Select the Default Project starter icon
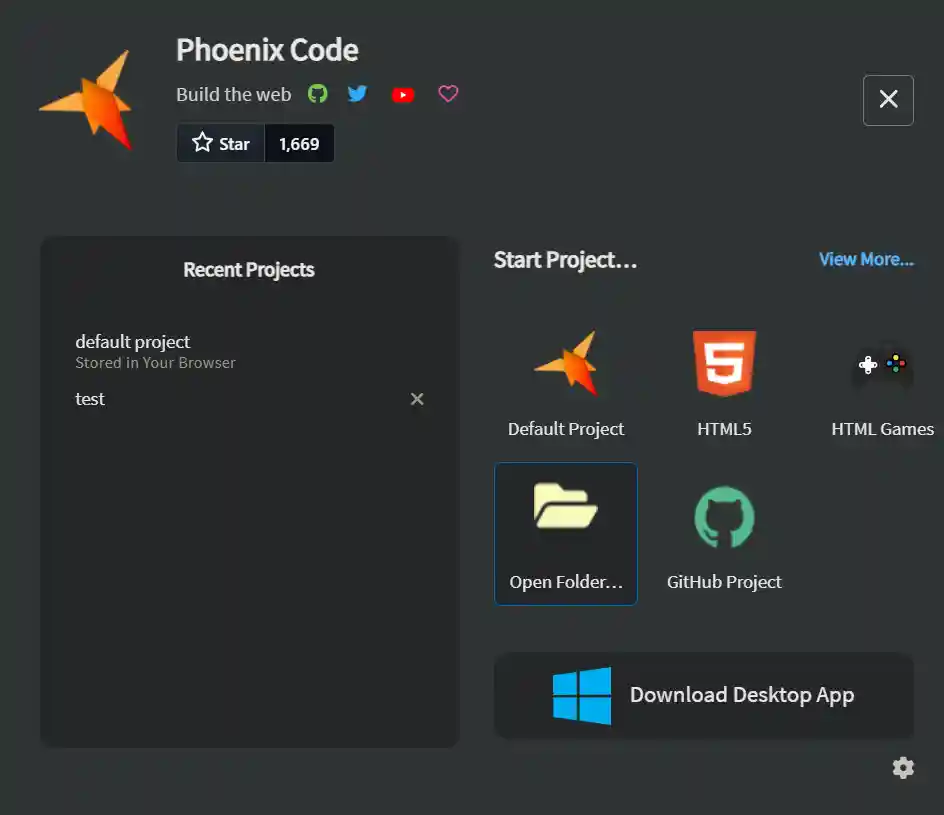Viewport: 944px width, 815px height. click(x=566, y=363)
